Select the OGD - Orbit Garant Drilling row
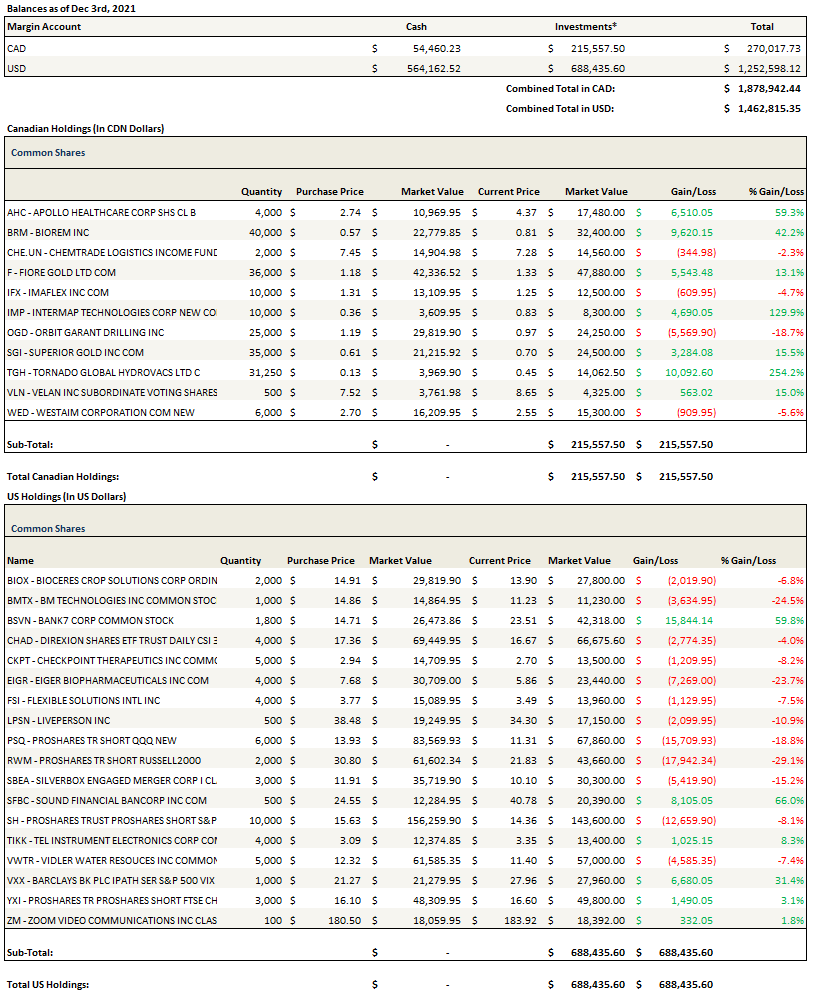Viewport: 829px width, 993px height. tap(85, 332)
